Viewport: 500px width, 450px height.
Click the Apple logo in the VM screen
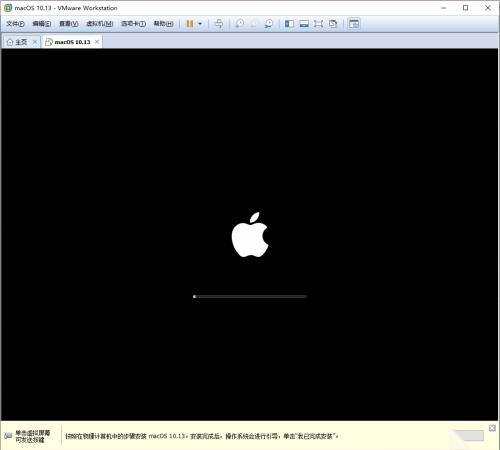click(250, 234)
